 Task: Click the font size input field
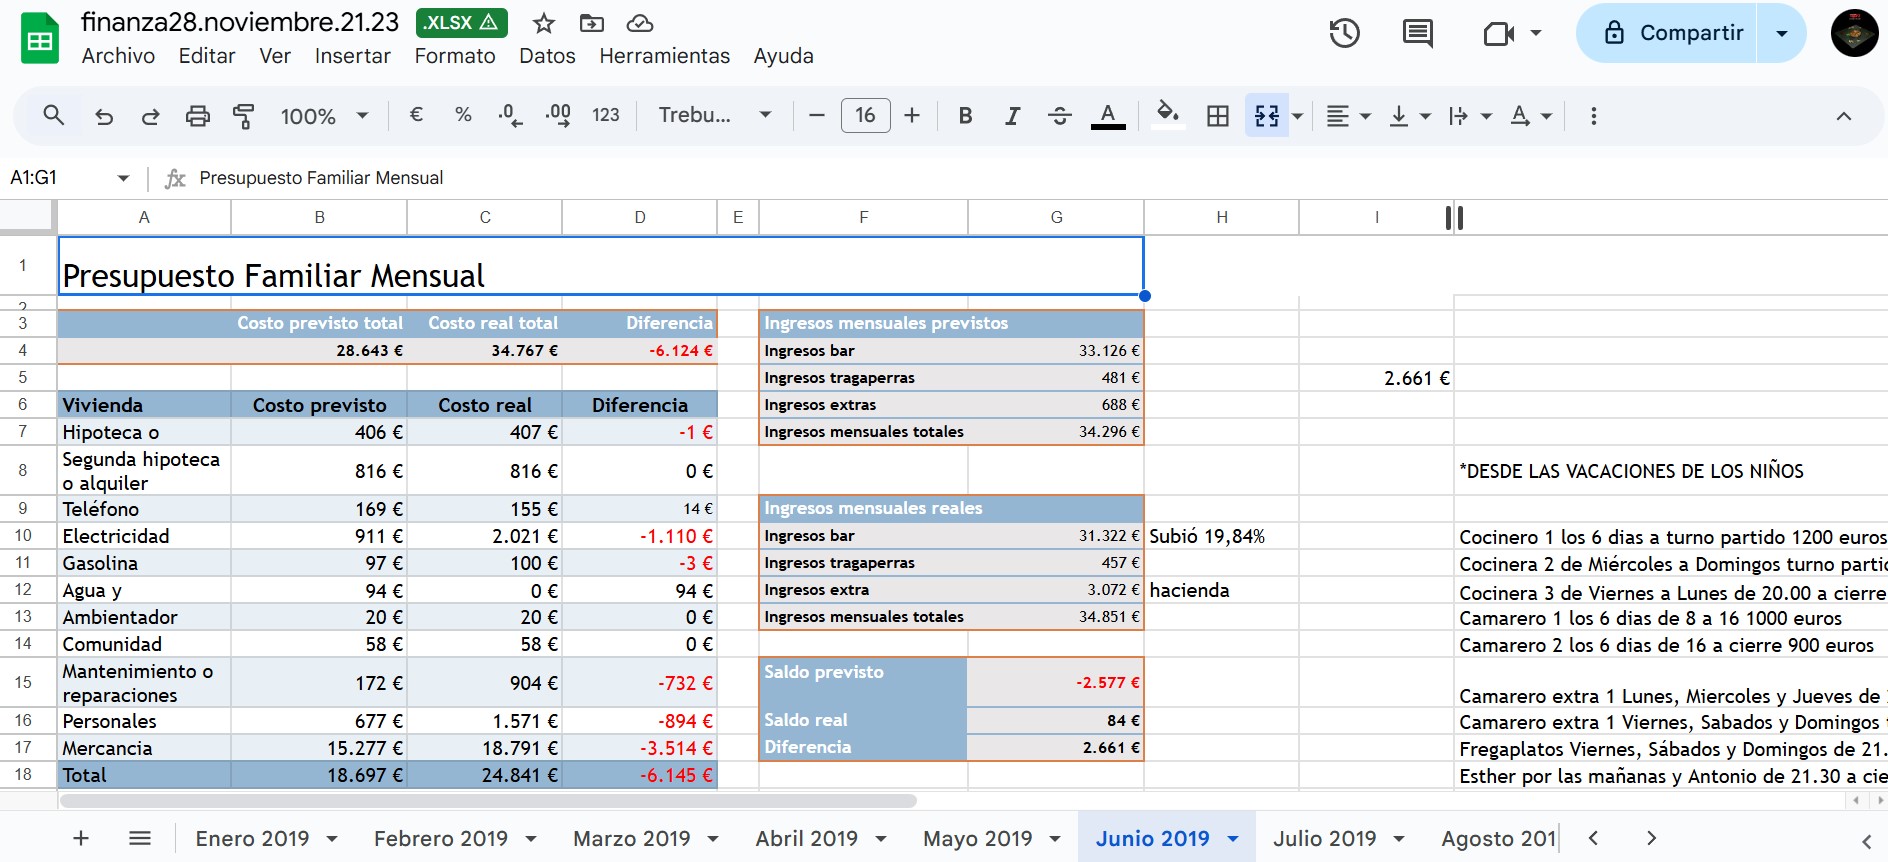(865, 116)
